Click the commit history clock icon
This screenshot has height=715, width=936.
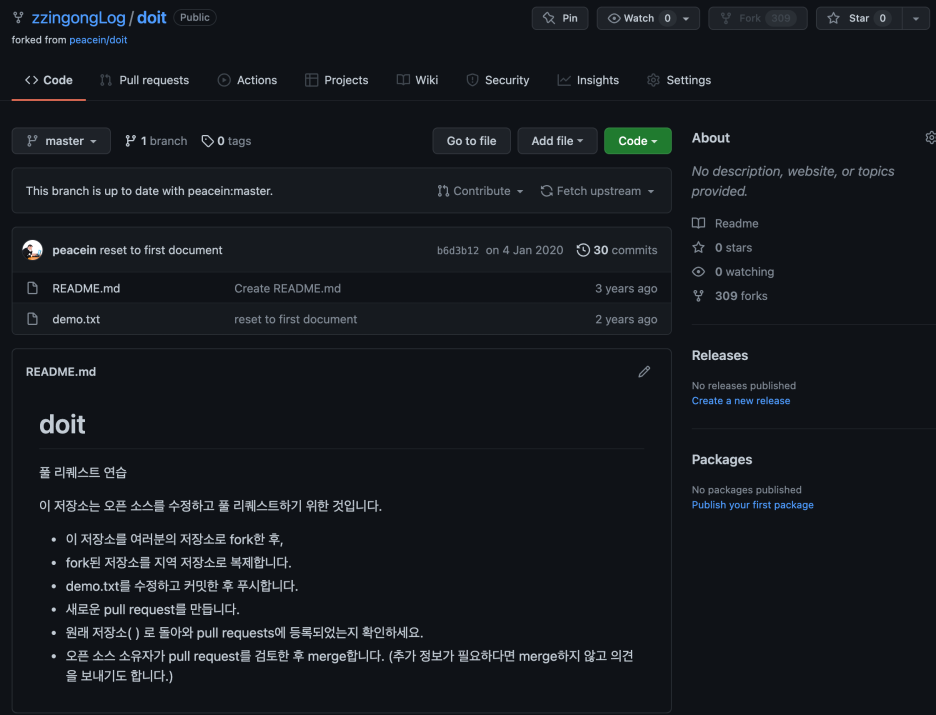coord(583,250)
